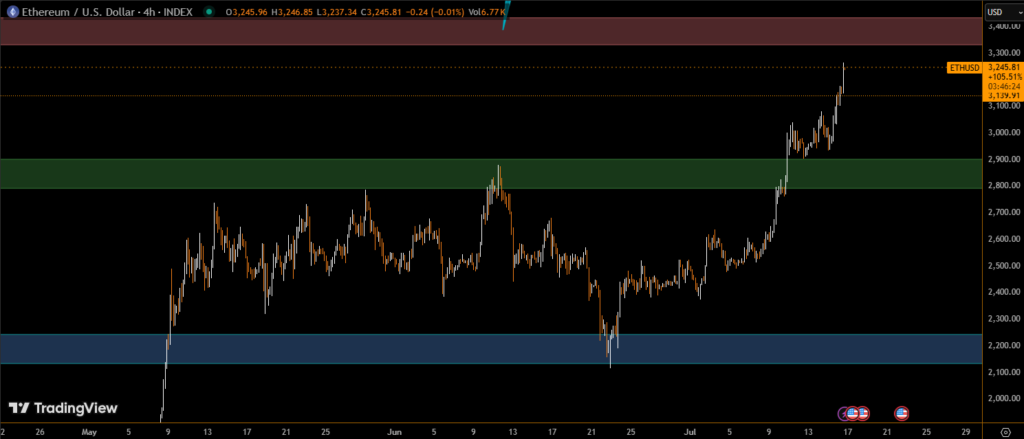Click the Jun label on time axis
The image size is (1024, 439).
394,433
